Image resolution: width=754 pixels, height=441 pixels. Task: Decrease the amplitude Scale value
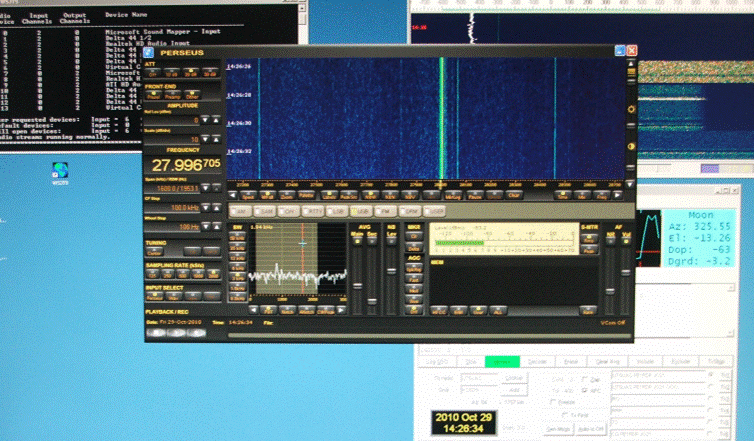[206, 139]
